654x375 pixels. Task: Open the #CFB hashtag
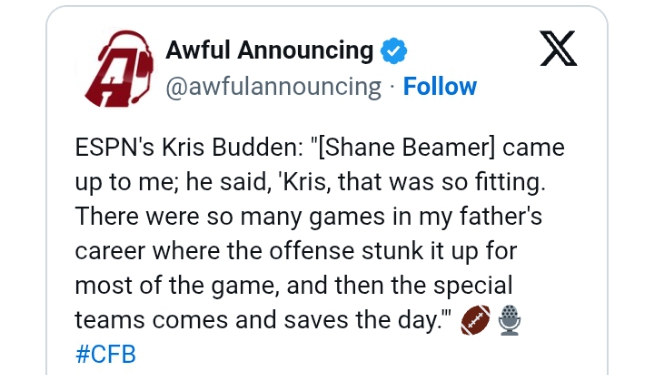pyautogui.click(x=106, y=354)
